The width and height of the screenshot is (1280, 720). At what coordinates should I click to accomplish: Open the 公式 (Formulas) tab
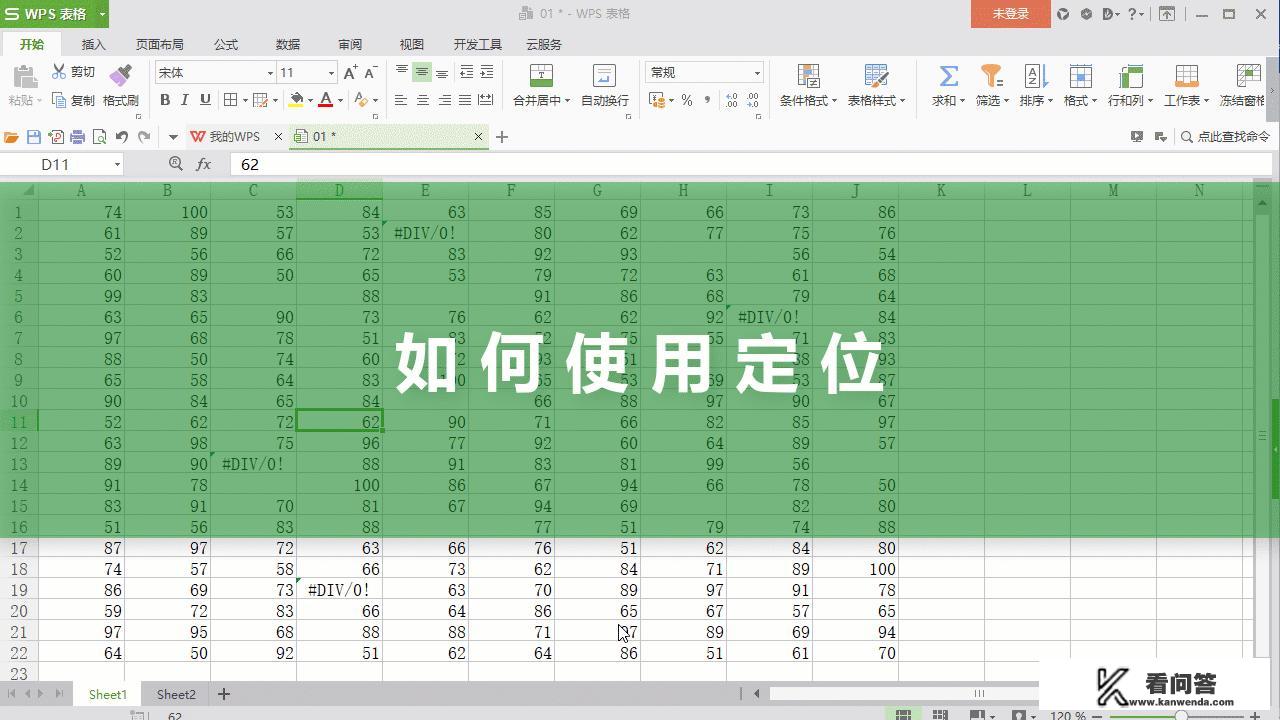click(x=226, y=44)
